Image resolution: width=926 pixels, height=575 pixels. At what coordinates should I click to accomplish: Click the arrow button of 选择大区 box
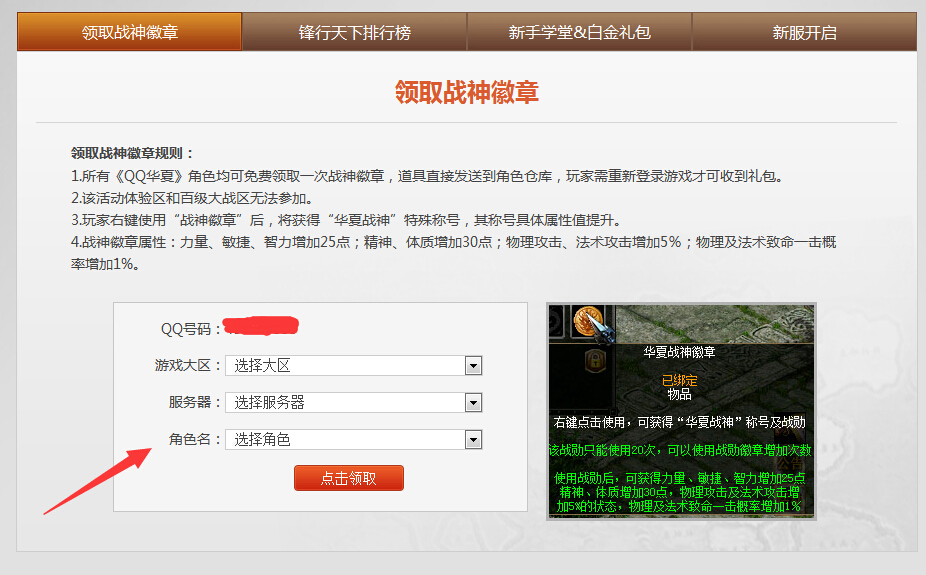coord(473,366)
